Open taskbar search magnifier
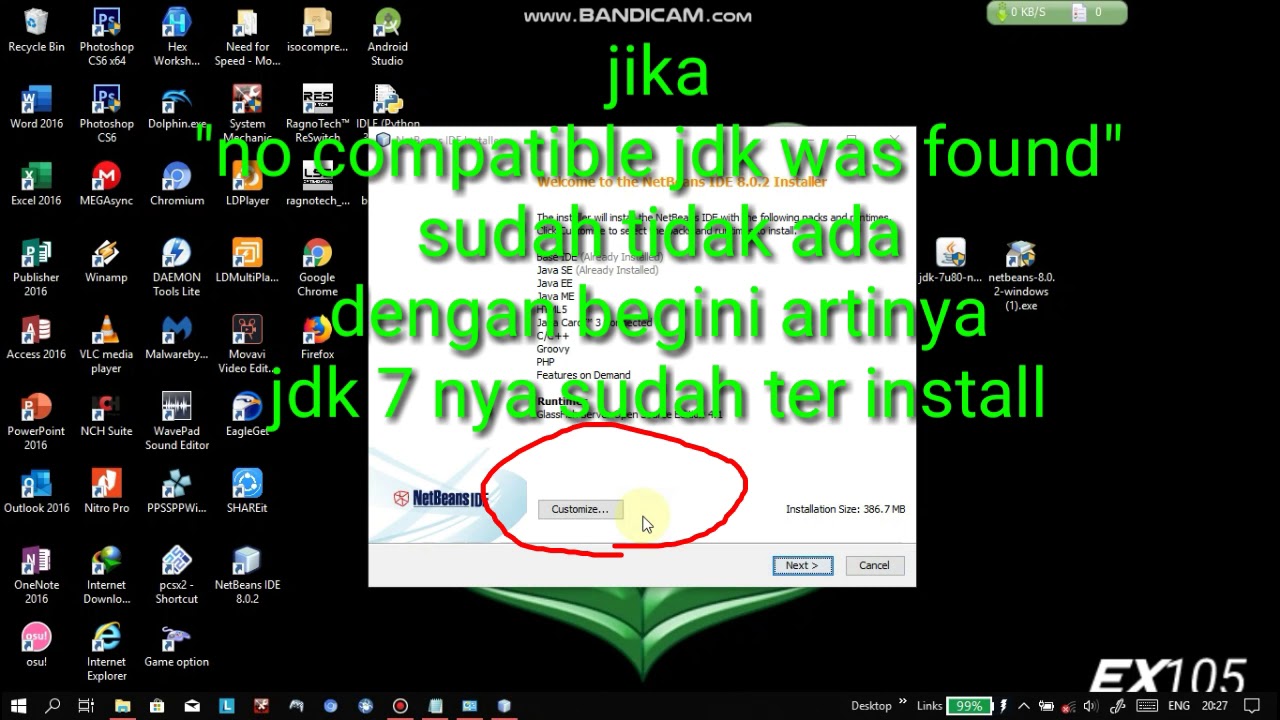 (53, 706)
